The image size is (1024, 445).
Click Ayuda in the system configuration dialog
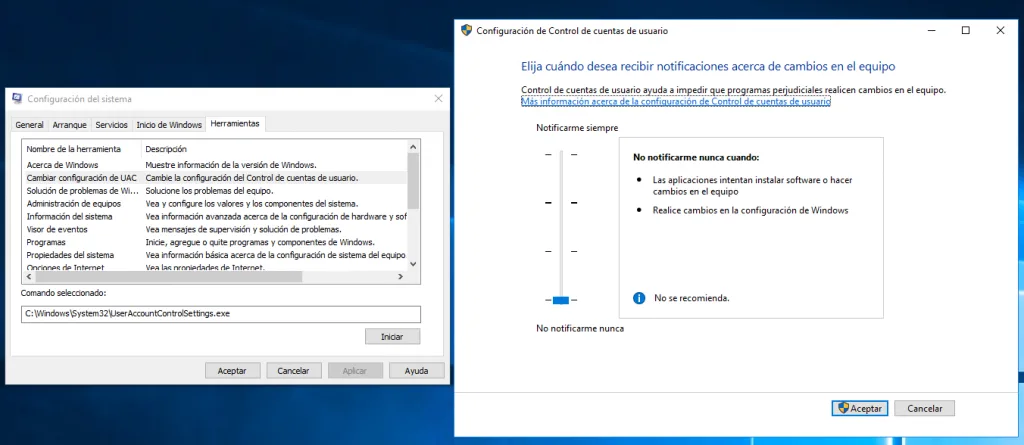pos(417,371)
